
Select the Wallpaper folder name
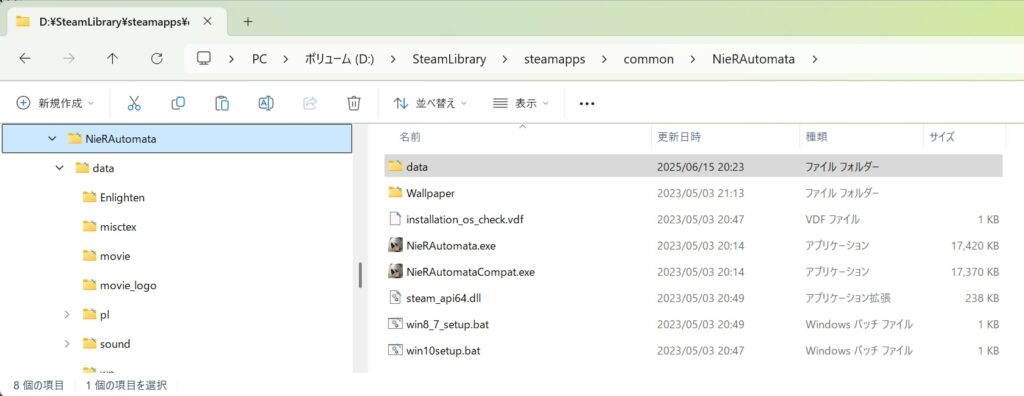pyautogui.click(x=430, y=193)
